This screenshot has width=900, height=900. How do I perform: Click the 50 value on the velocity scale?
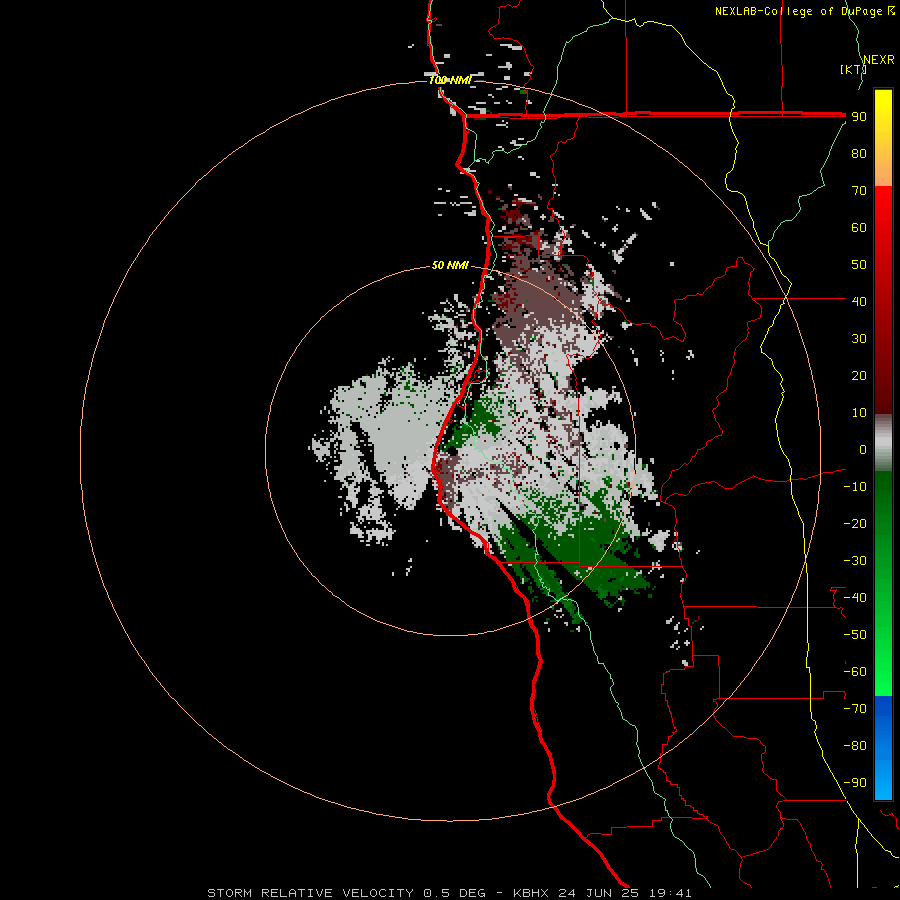(859, 265)
